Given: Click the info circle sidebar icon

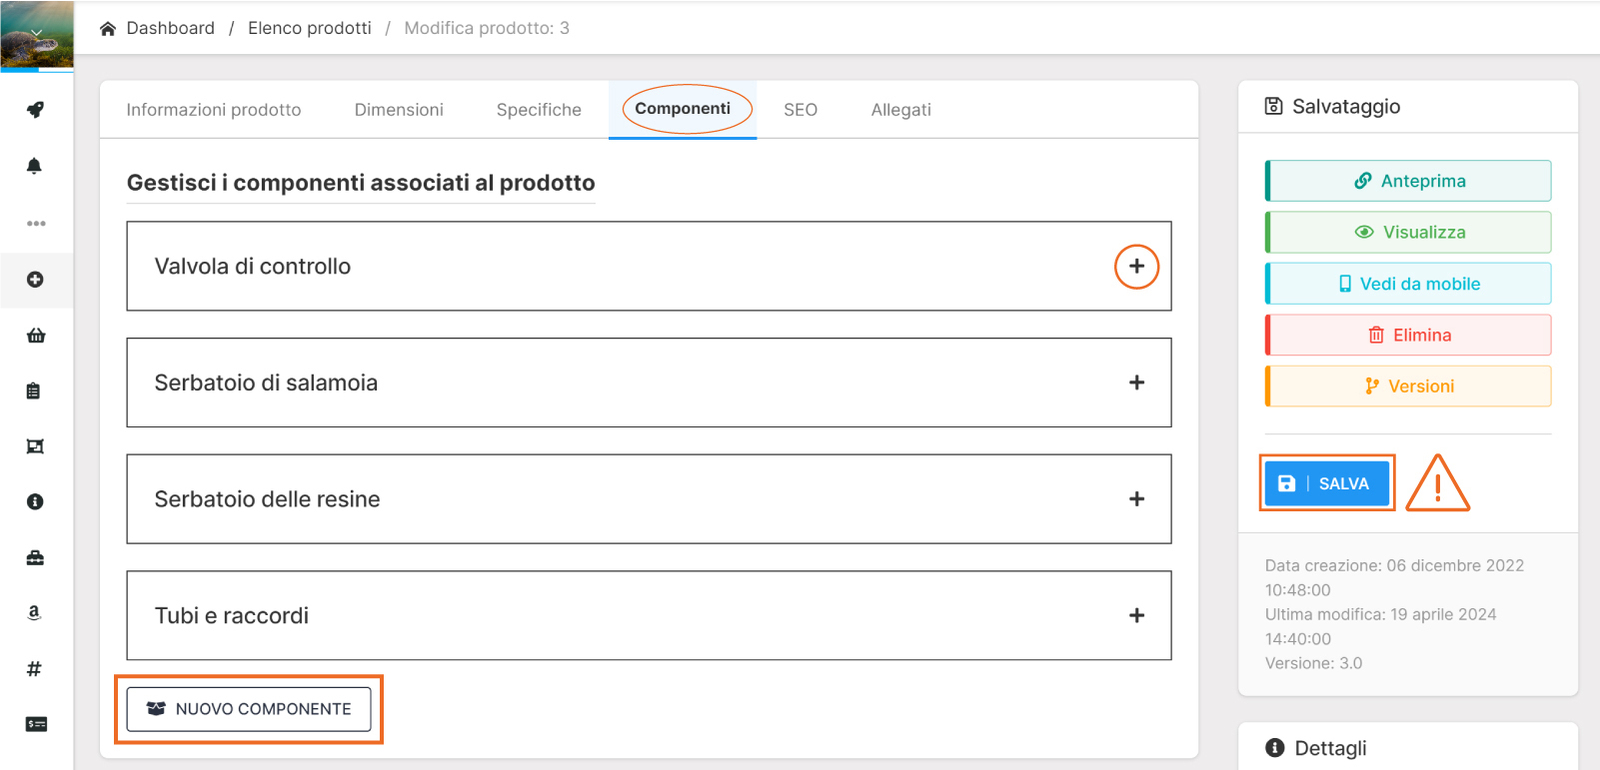Looking at the screenshot, I should (35, 502).
